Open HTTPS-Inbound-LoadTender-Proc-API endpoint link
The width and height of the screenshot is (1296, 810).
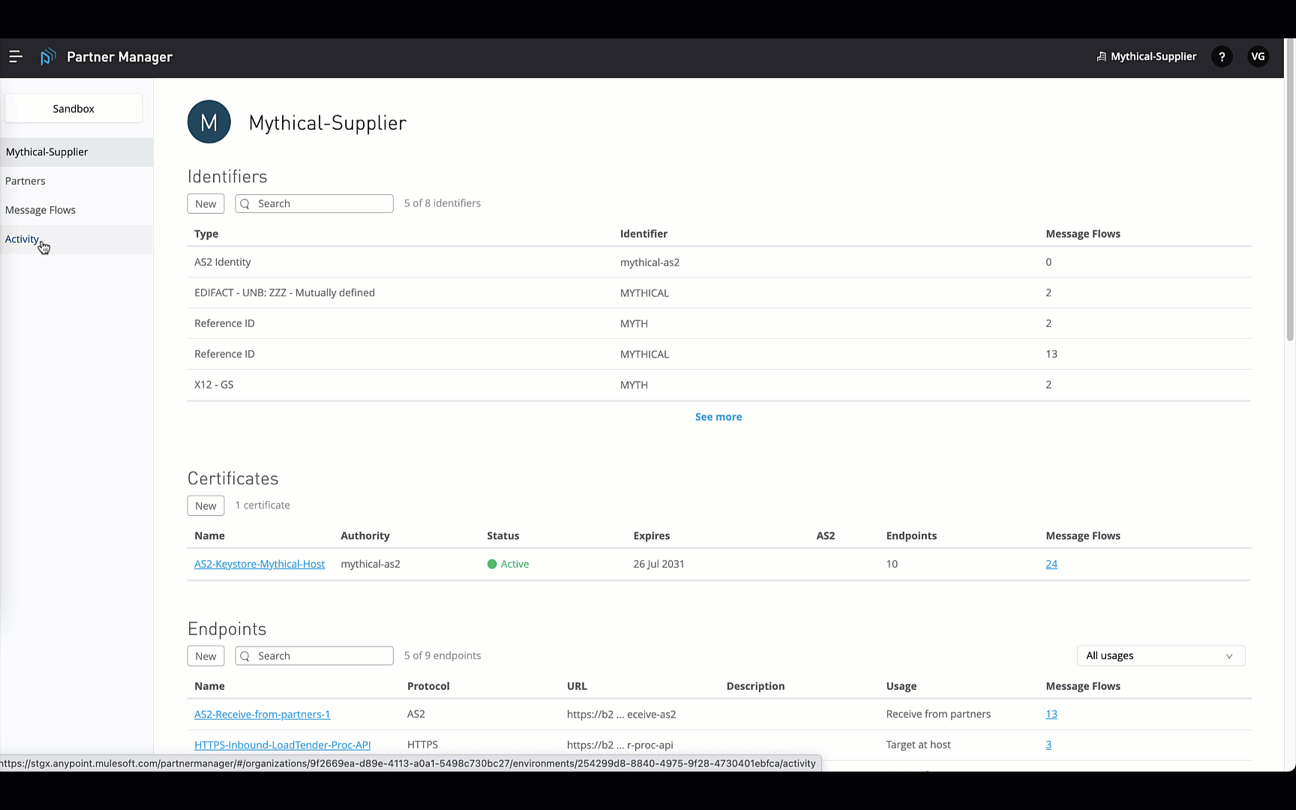coord(282,745)
